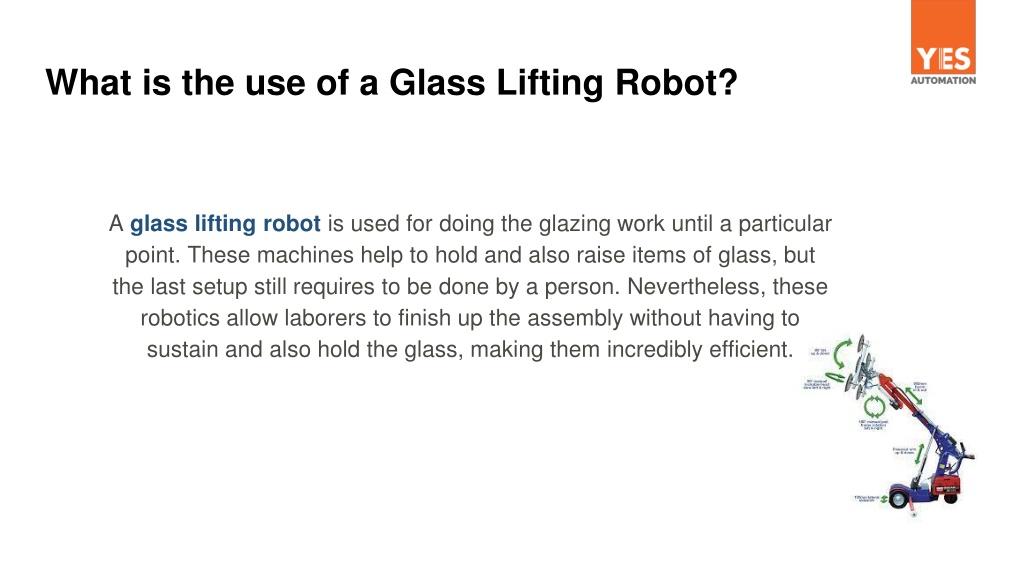Click the text 'incredibly efficient.'
The height and width of the screenshot is (576, 1024).
click(699, 349)
